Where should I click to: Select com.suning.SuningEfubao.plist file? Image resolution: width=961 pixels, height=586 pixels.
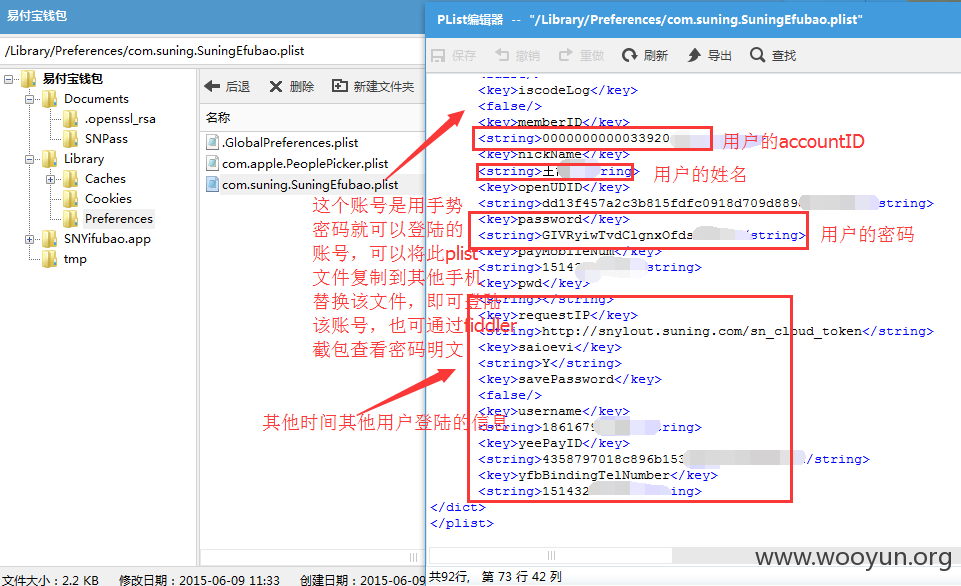coord(310,185)
